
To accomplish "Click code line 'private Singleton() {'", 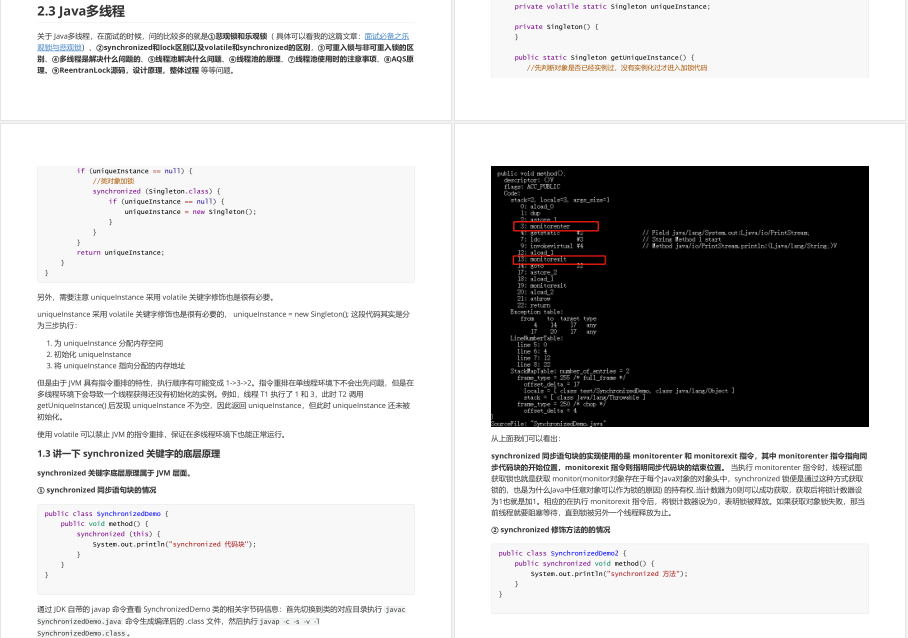I will pos(556,27).
